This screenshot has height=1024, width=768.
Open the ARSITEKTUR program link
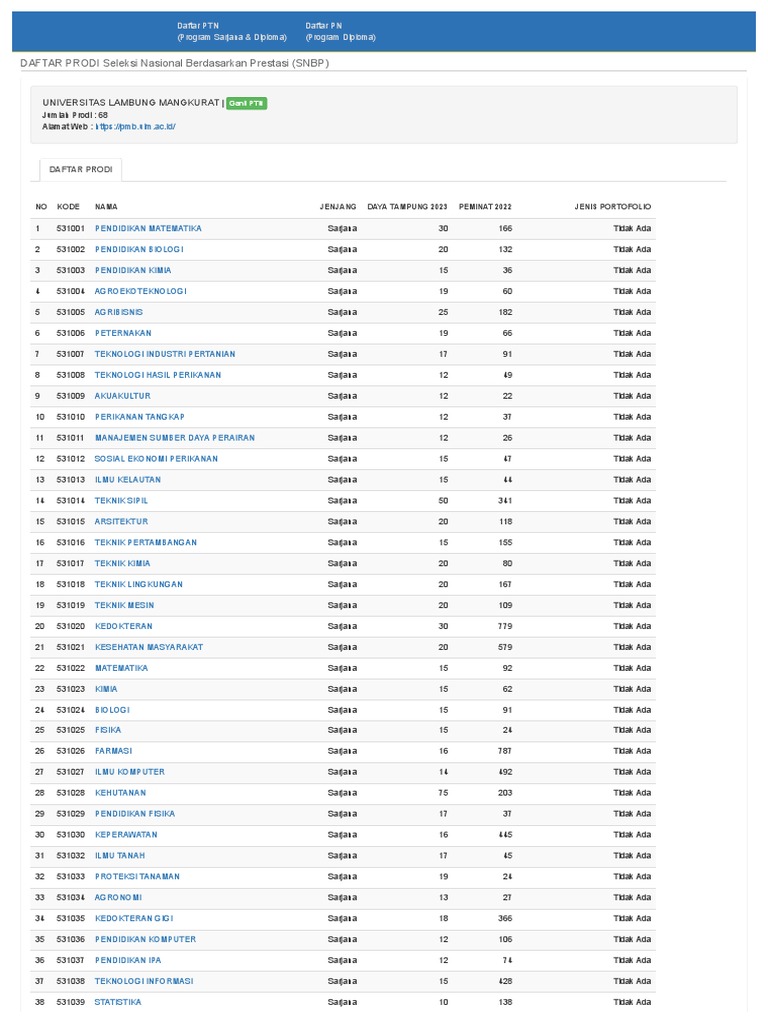(121, 521)
